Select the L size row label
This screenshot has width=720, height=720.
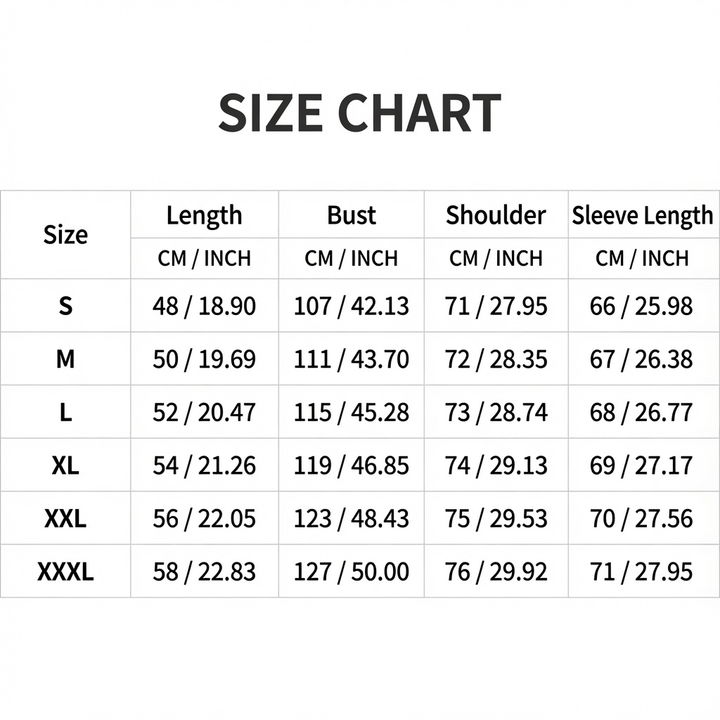pyautogui.click(x=65, y=412)
